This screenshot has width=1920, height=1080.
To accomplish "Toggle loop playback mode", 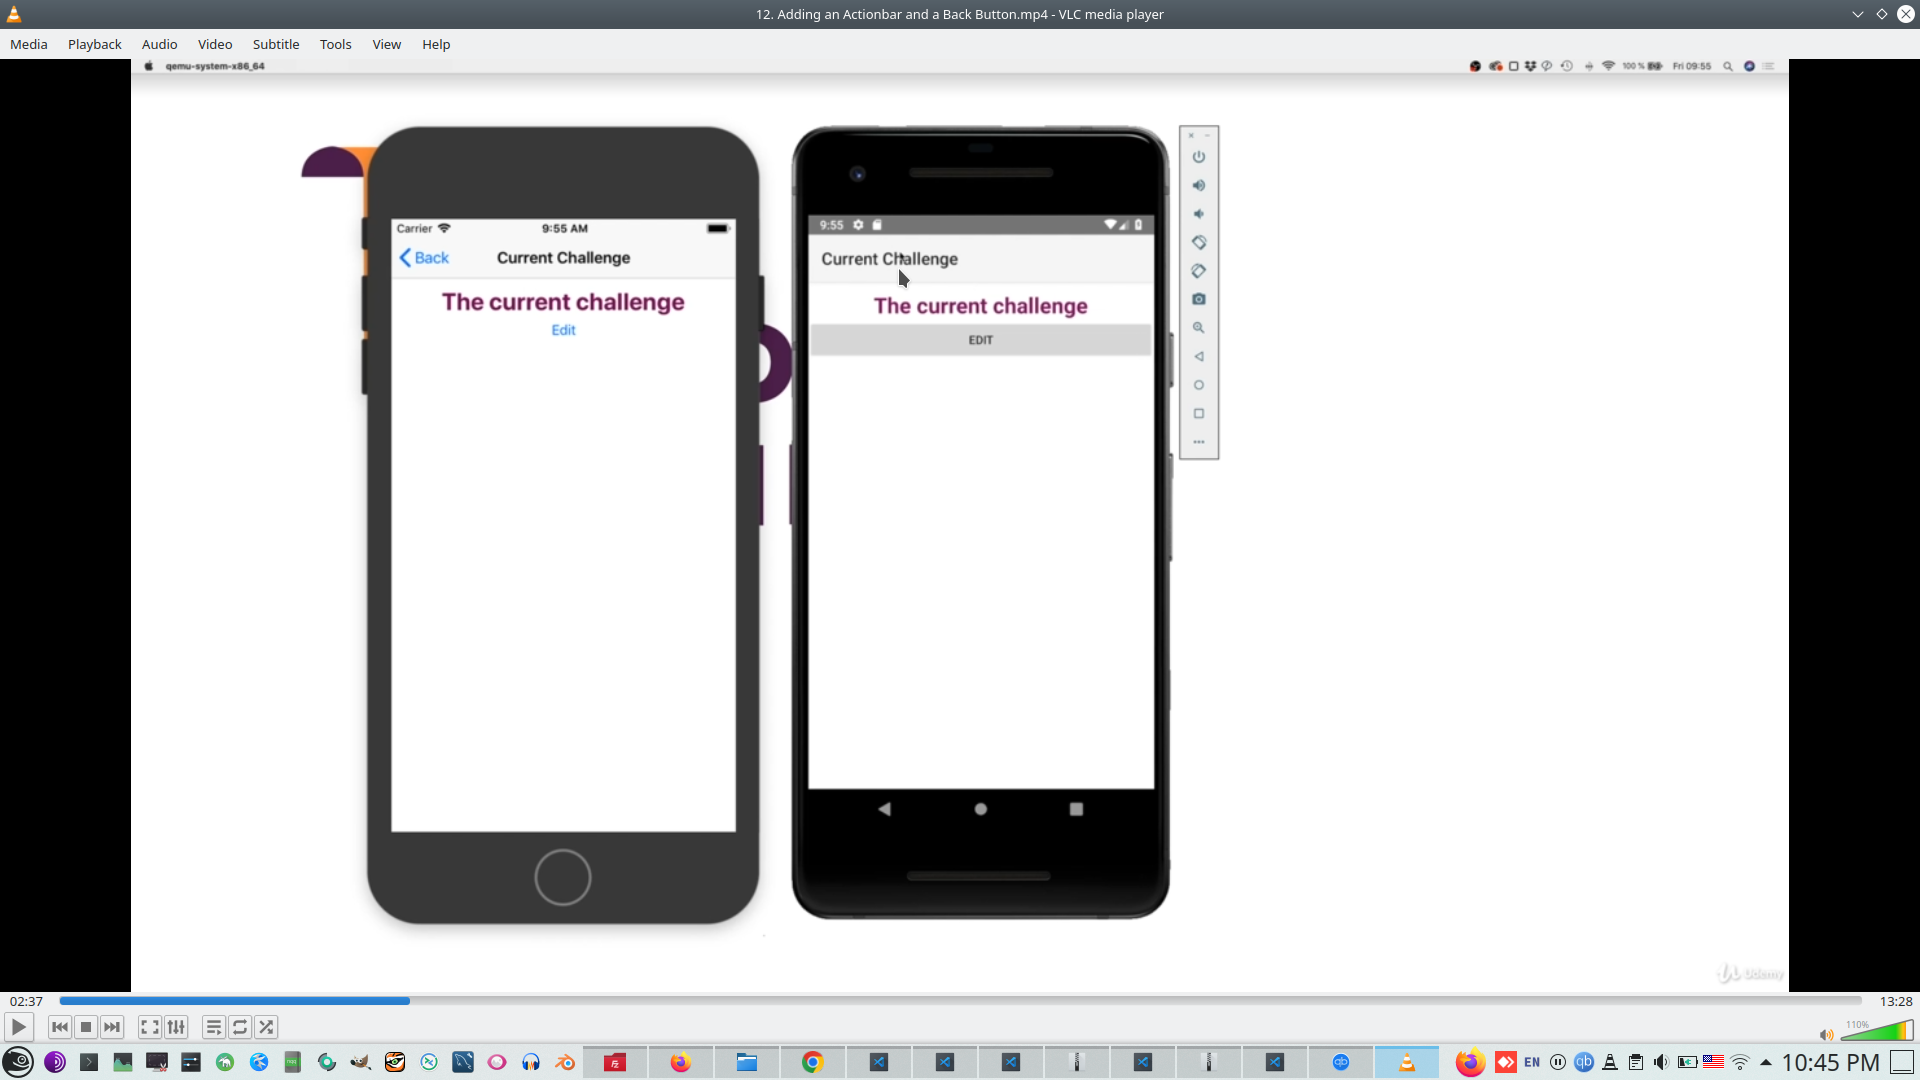I will [x=240, y=1027].
